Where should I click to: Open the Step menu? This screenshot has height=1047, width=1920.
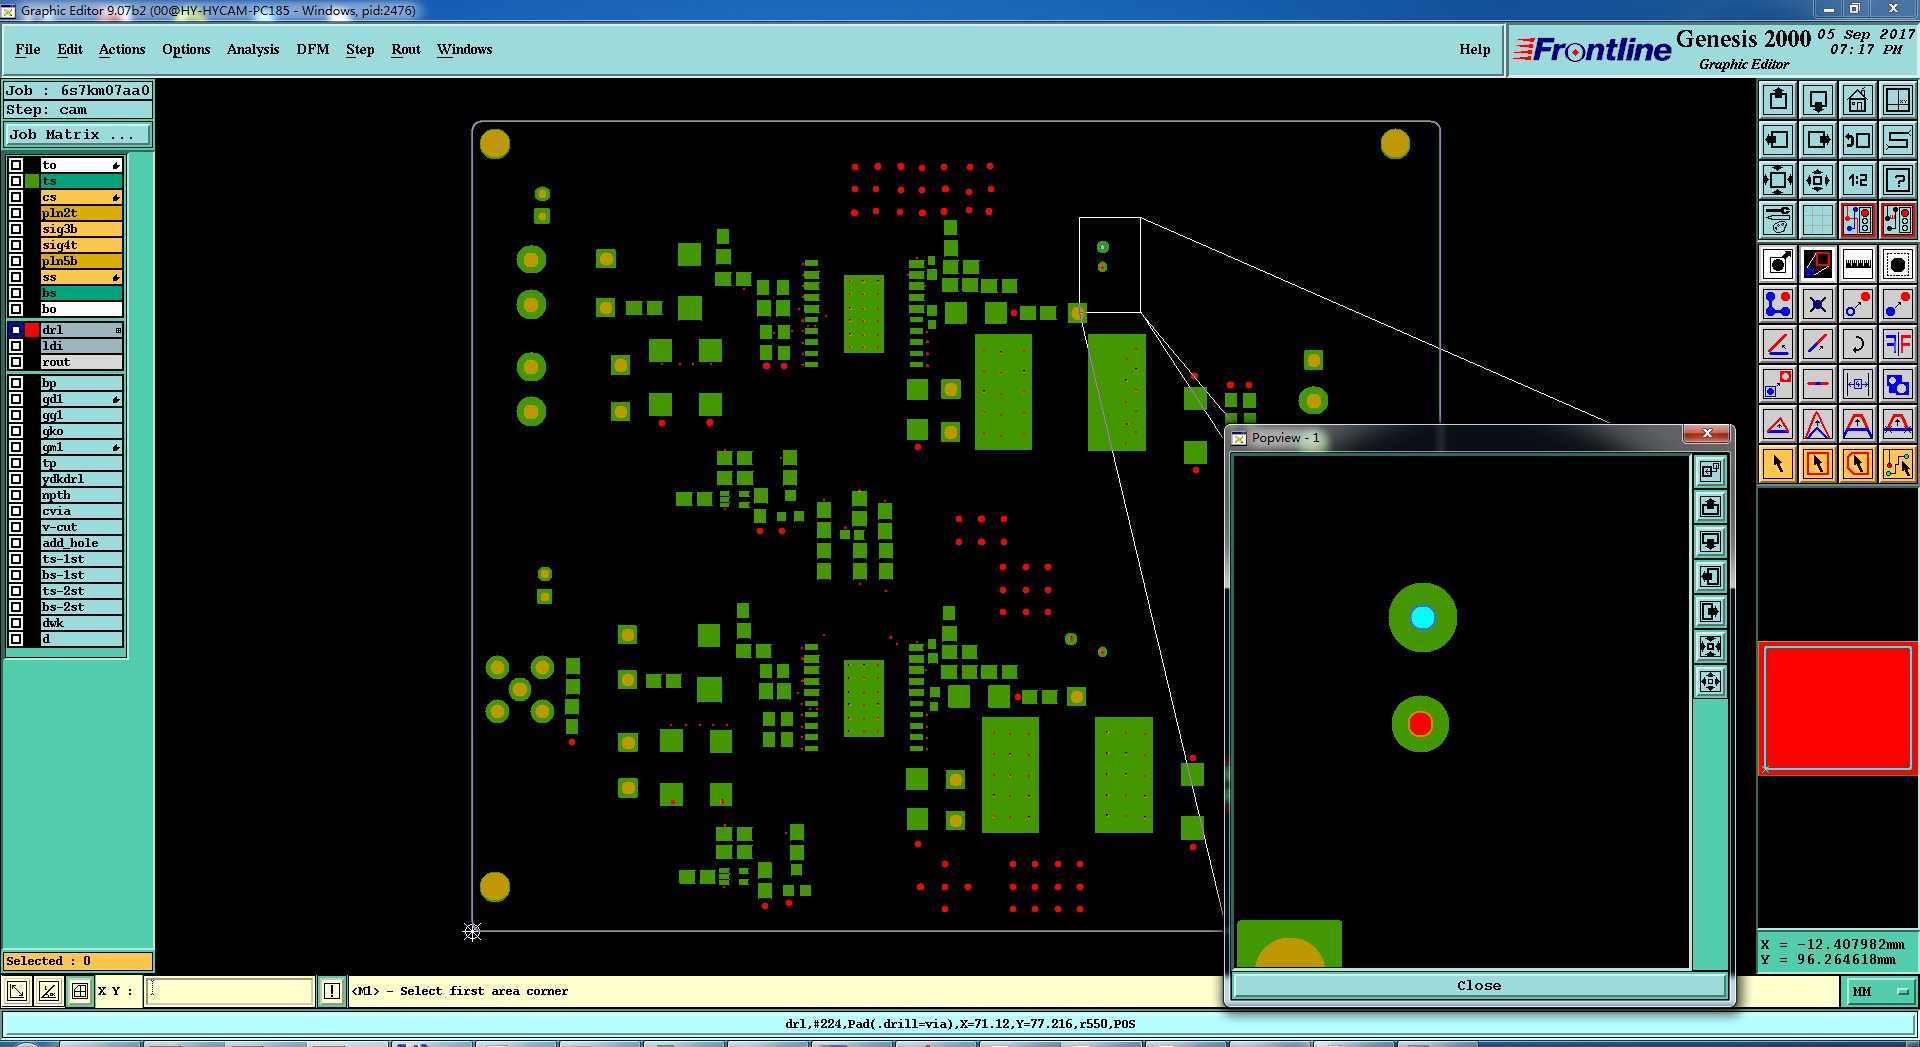pos(360,49)
